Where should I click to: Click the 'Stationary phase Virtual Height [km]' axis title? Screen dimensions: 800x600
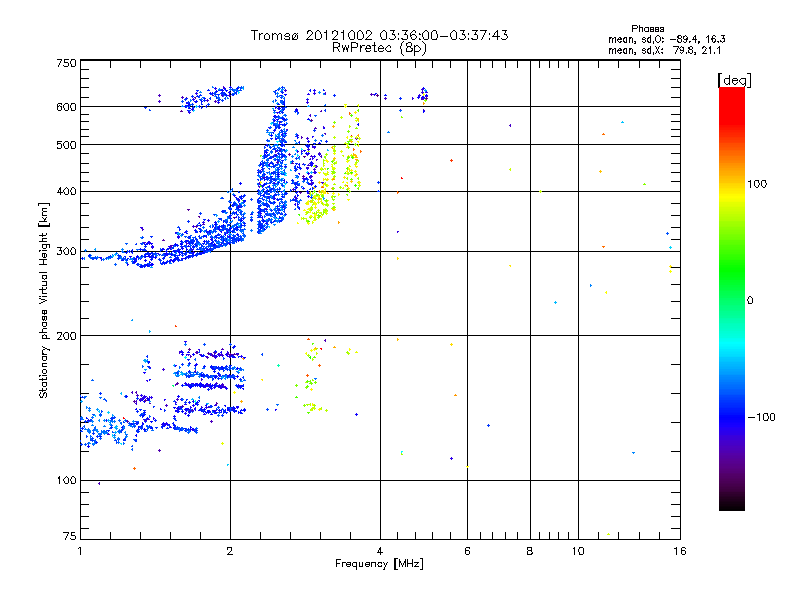[x=43, y=301]
